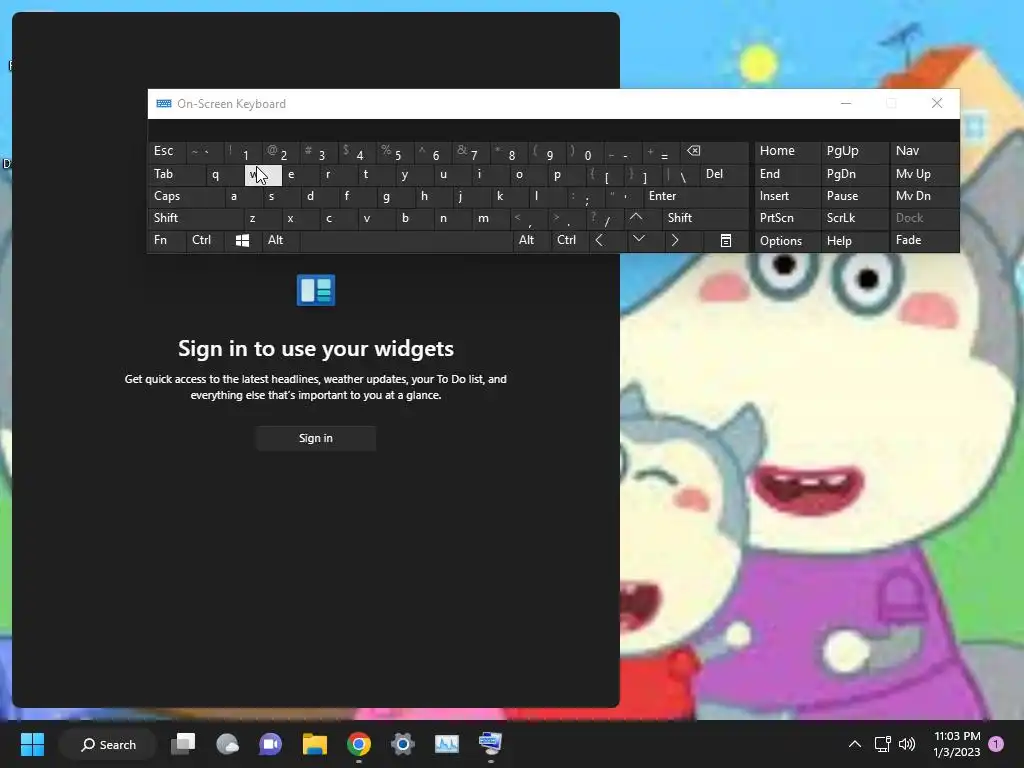Click the Fade key on keyboard
The width and height of the screenshot is (1024, 768).
coord(925,240)
